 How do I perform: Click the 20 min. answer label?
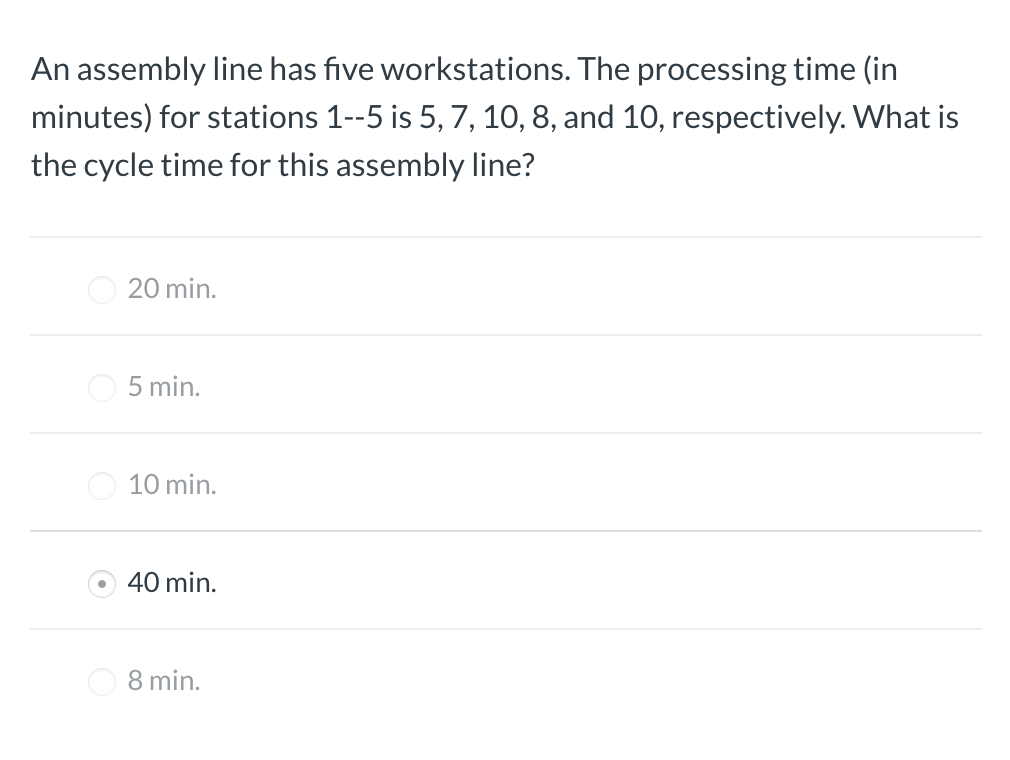pos(172,288)
